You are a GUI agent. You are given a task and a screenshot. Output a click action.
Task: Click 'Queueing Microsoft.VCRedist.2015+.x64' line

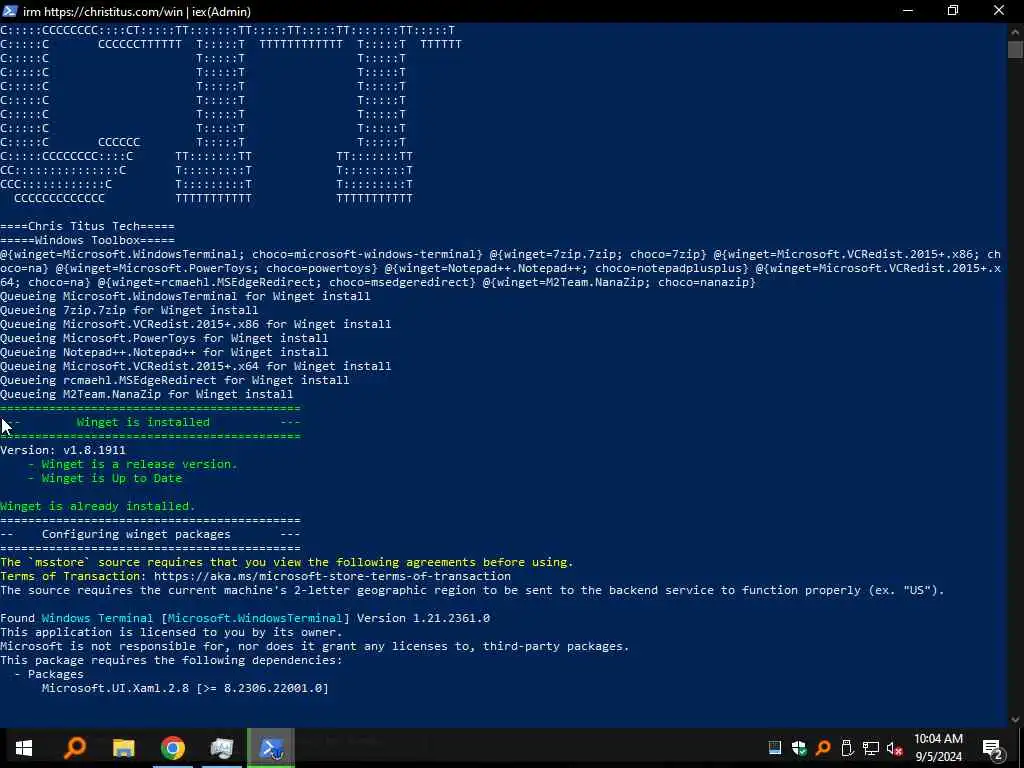tap(196, 366)
